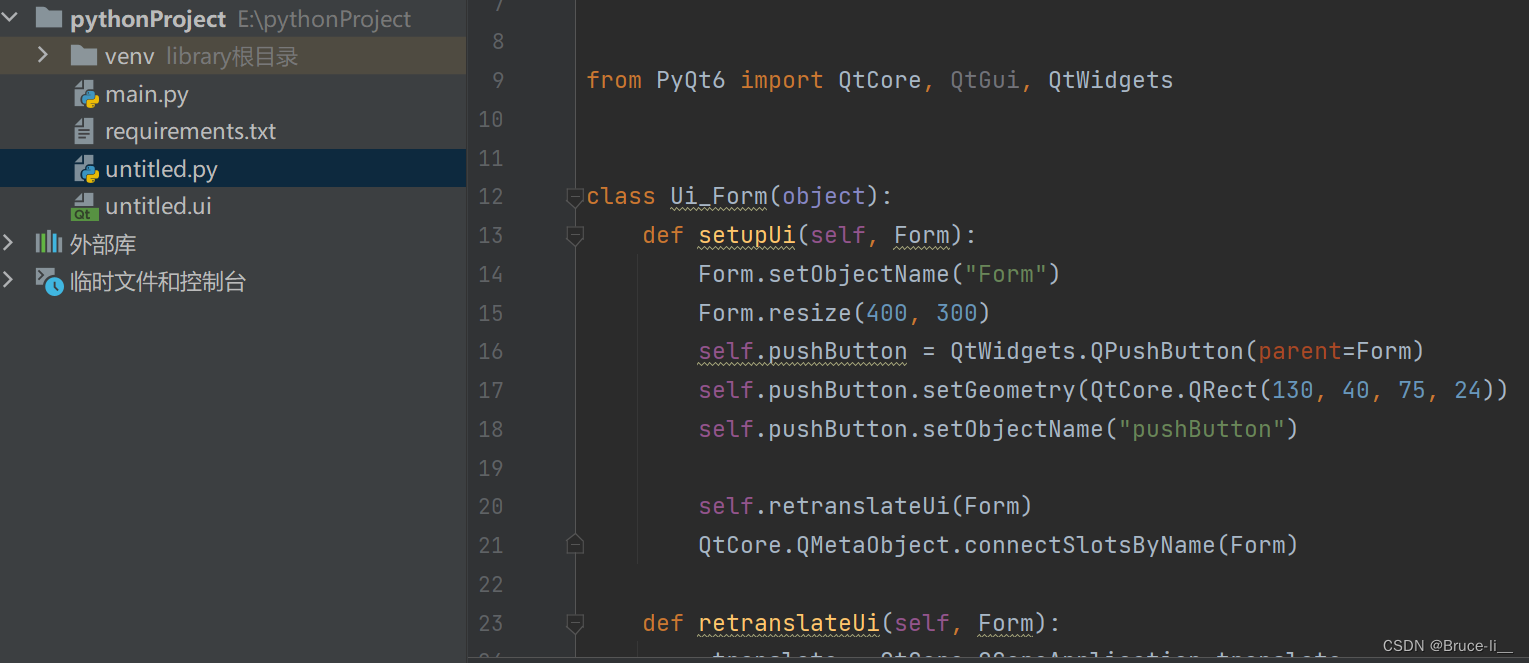Expand the 外部库 node arrow
The height and width of the screenshot is (663, 1529).
coord(9,243)
